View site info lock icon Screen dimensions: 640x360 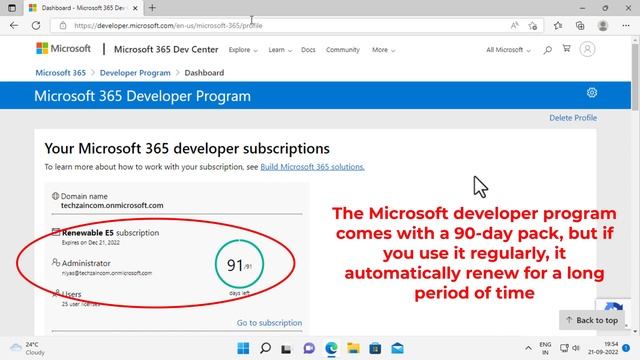[63, 25]
